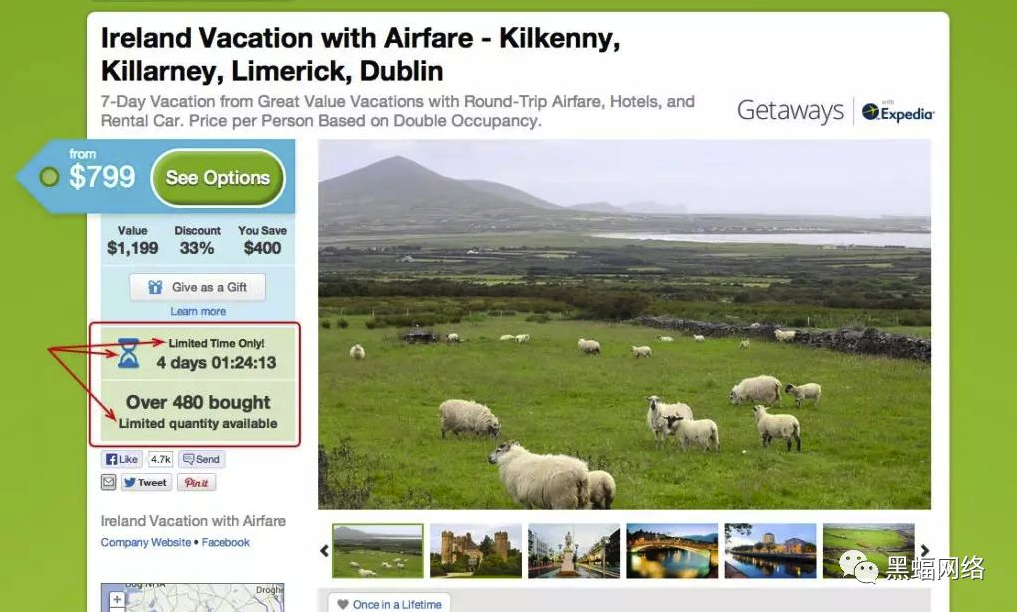This screenshot has width=1017, height=612.
Task: Select the street statue thumbnail
Action: [573, 550]
